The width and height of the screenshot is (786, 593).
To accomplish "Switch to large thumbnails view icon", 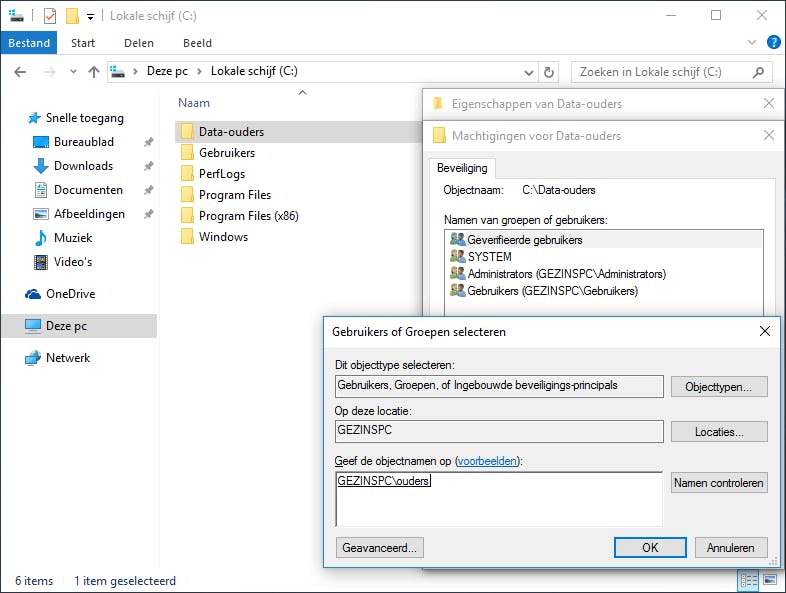I will pyautogui.click(x=770, y=580).
